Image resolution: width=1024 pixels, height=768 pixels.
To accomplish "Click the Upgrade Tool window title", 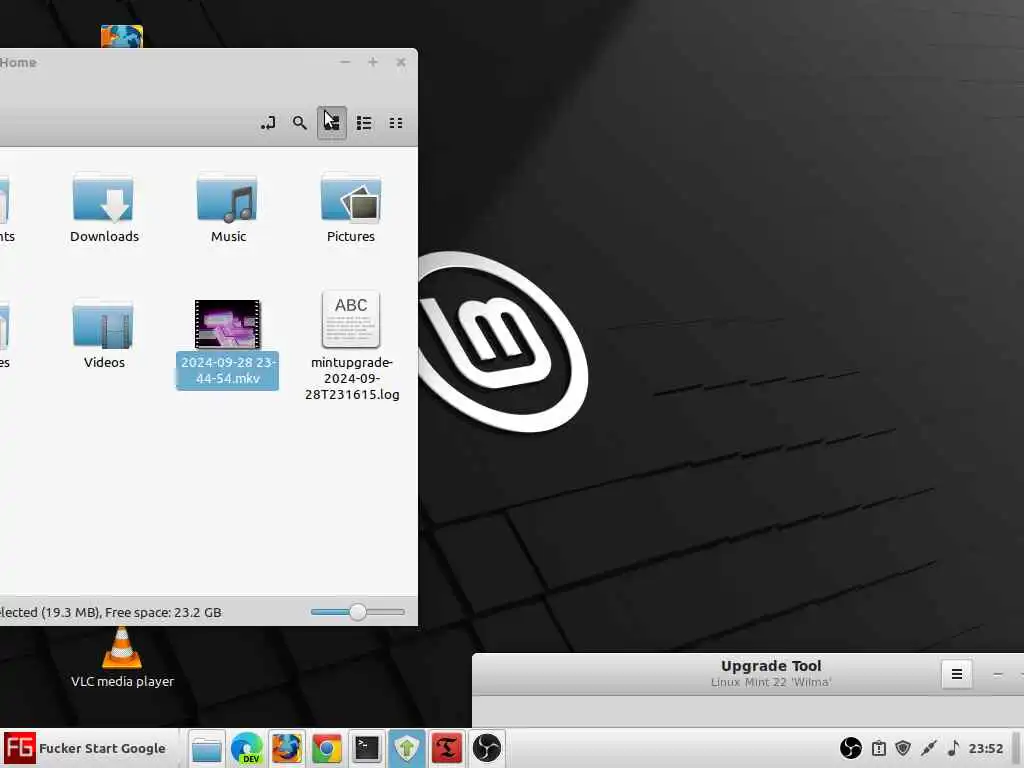I will pyautogui.click(x=771, y=666).
